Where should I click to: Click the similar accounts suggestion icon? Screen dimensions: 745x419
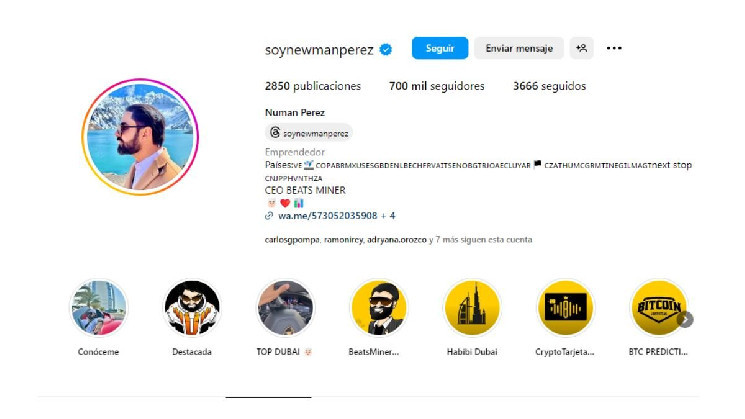click(582, 48)
